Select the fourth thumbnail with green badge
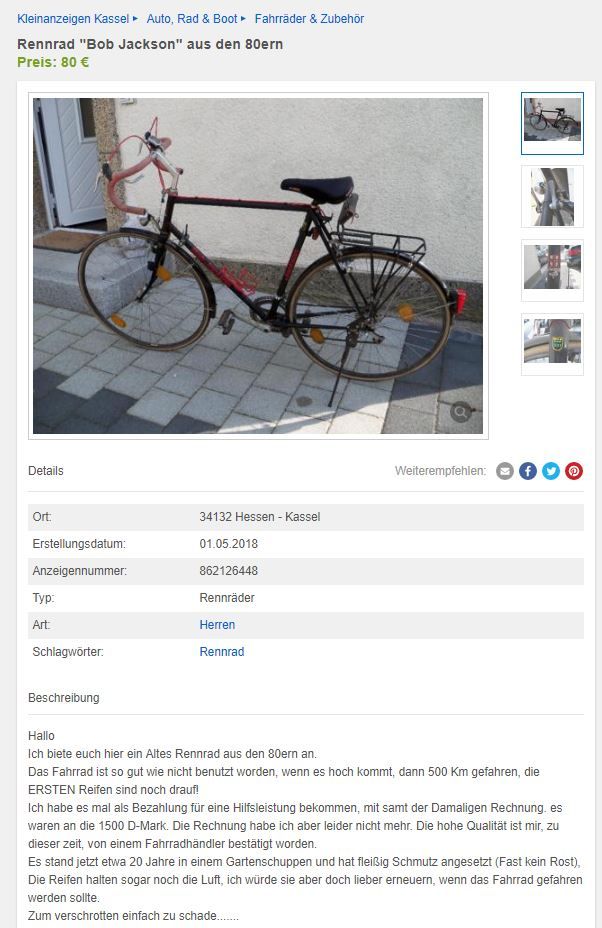Screen dimensions: 602x928 click(x=552, y=344)
